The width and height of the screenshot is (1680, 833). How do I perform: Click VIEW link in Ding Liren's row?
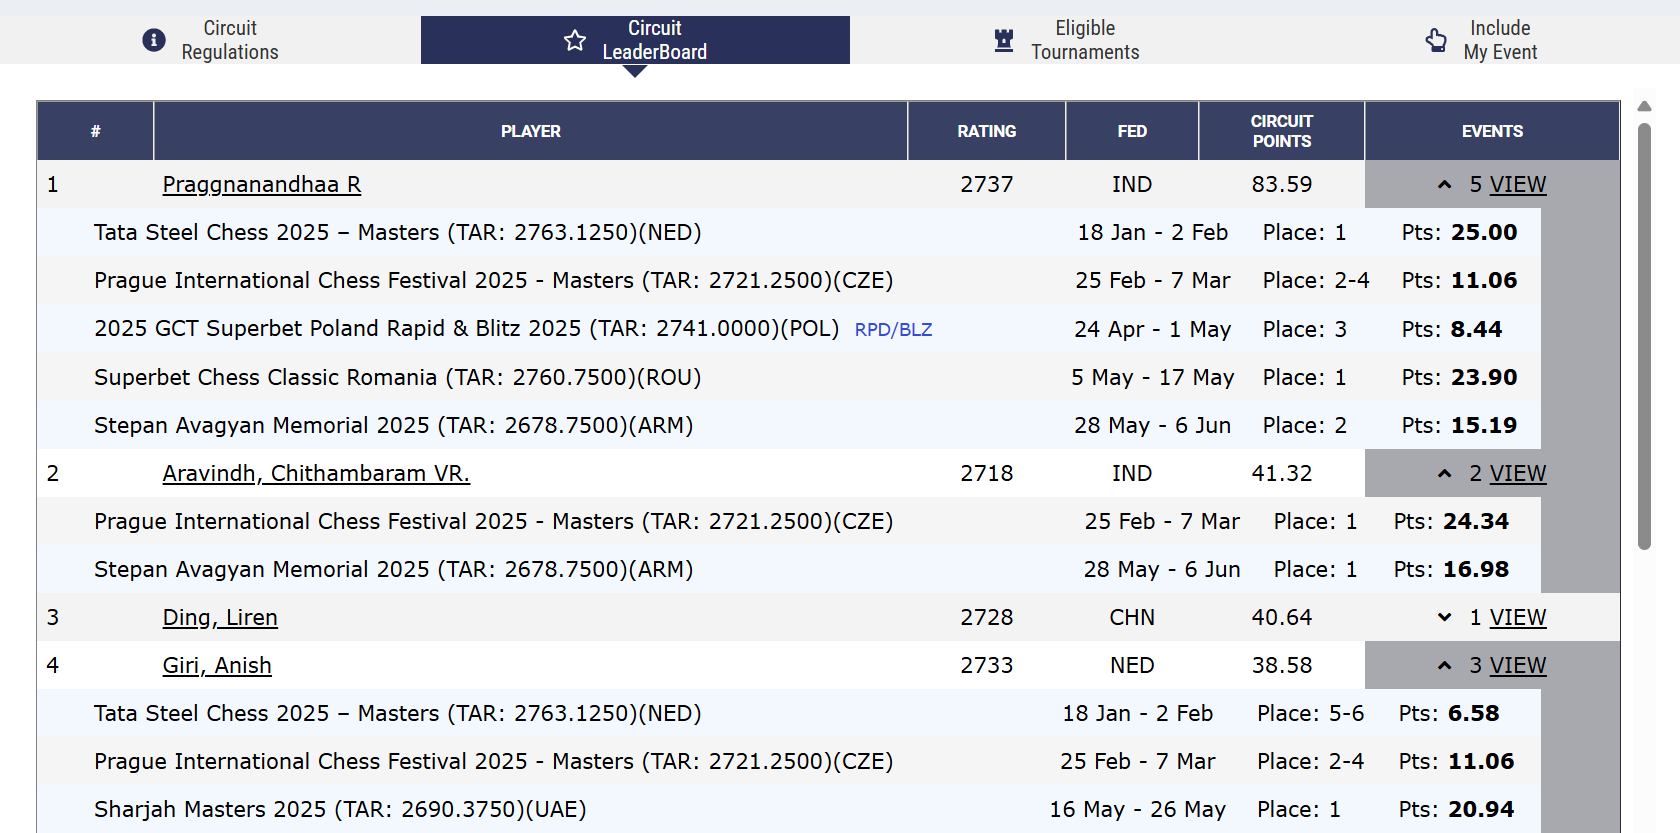1517,618
